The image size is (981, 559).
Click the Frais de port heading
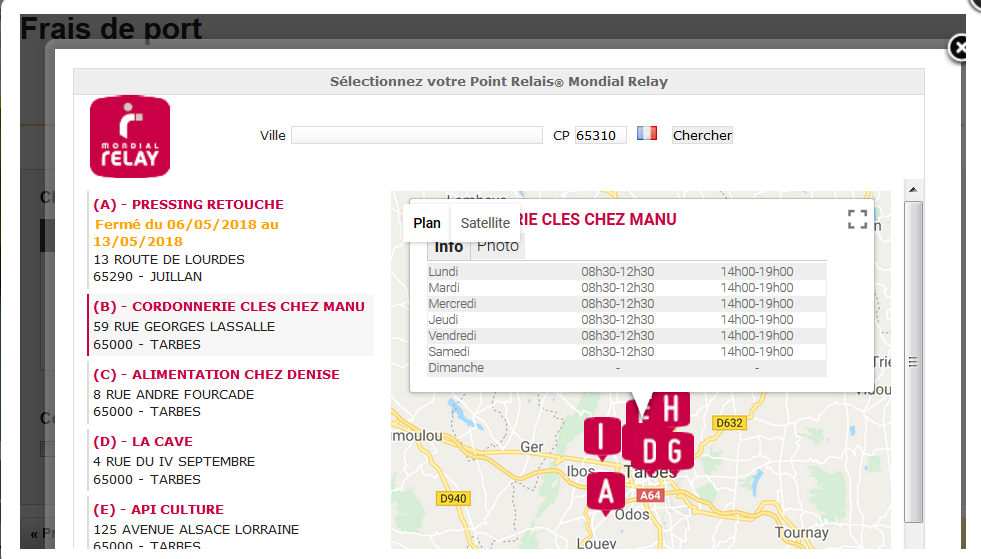tap(111, 29)
